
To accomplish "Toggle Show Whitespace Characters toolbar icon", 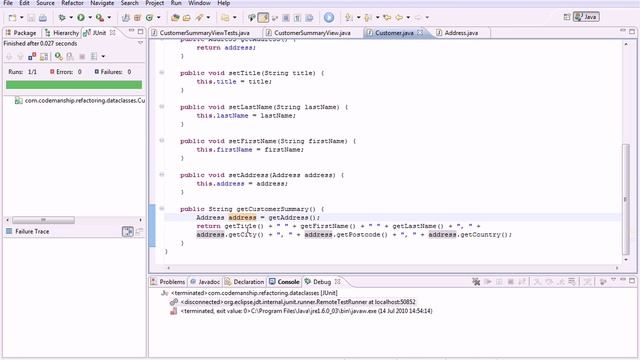I will click(x=298, y=18).
